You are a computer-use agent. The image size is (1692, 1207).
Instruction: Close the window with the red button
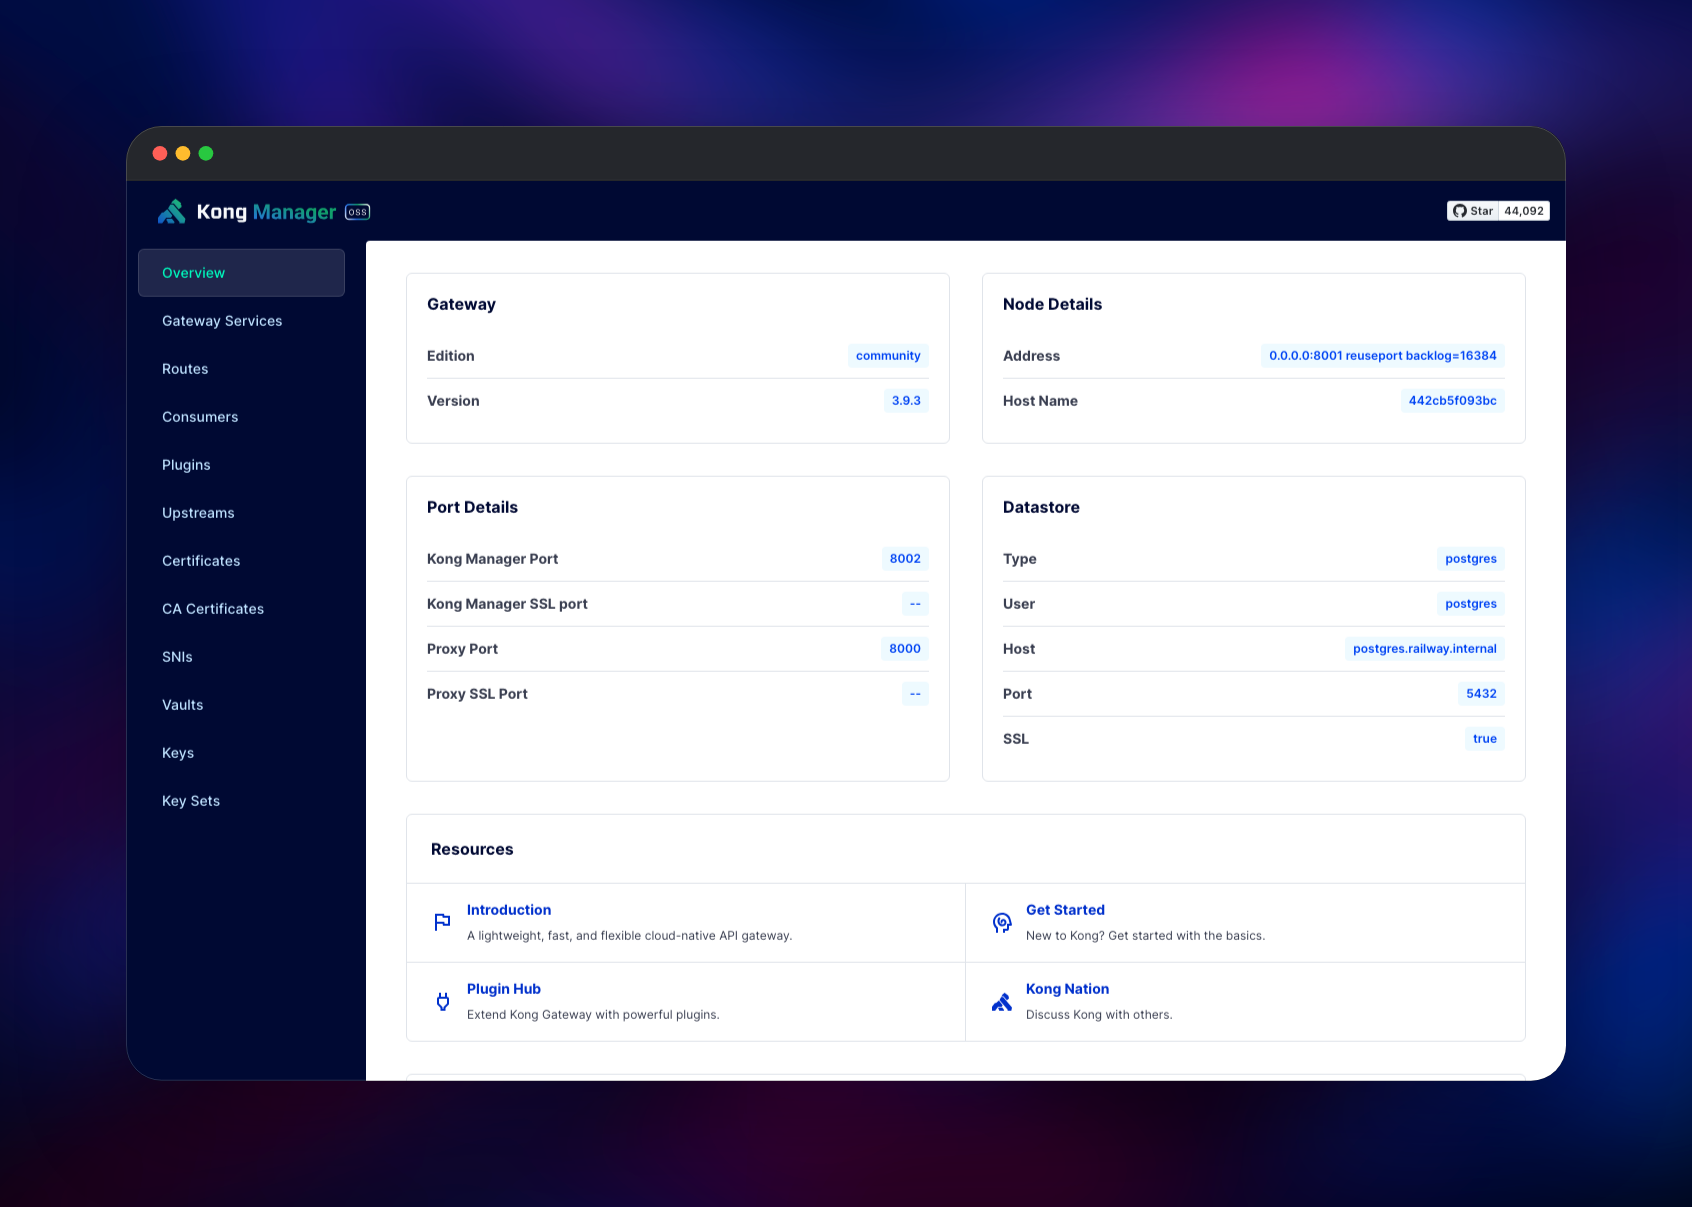(x=160, y=153)
